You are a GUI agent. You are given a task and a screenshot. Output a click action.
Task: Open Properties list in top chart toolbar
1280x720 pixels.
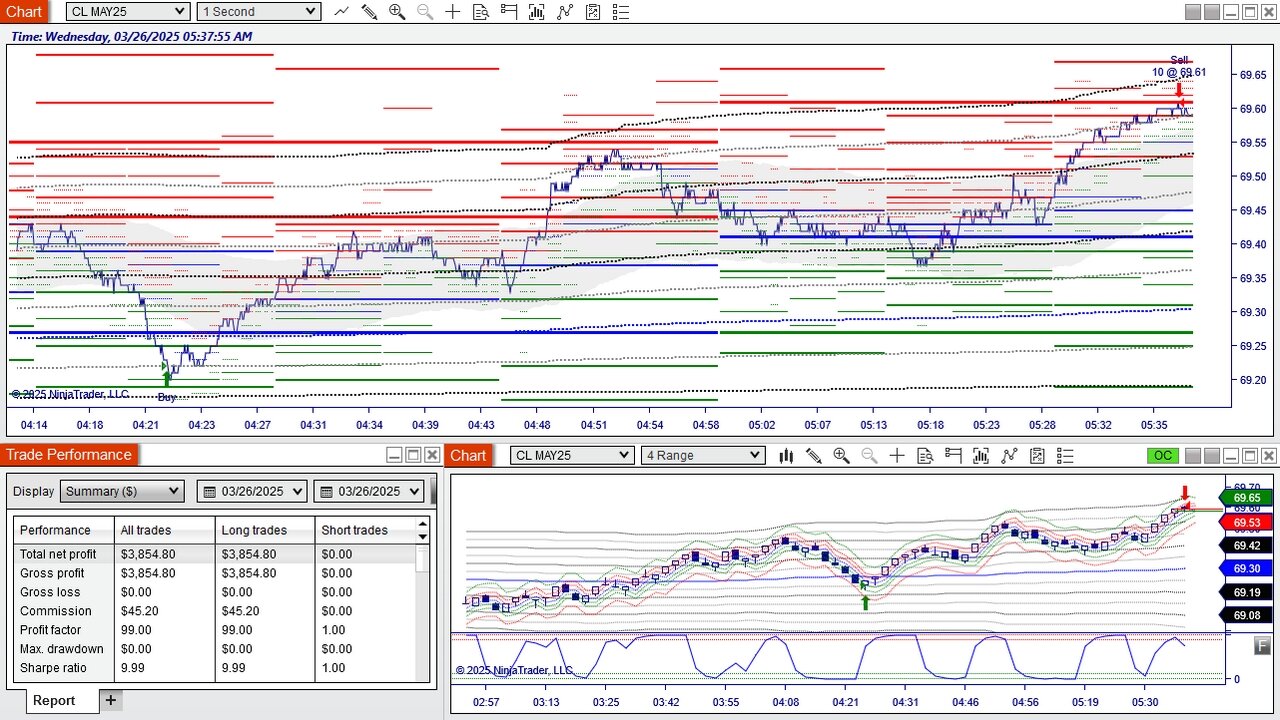(621, 12)
